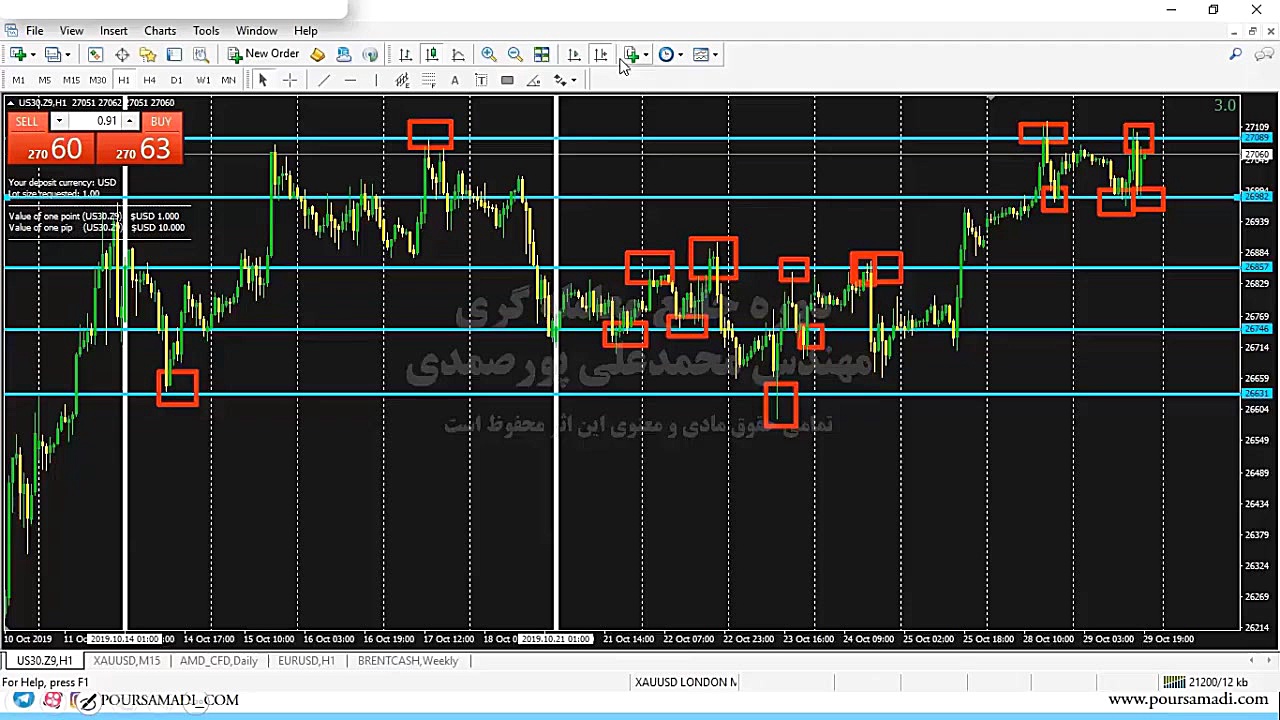Toggle chart shift from right border

click(x=600, y=54)
